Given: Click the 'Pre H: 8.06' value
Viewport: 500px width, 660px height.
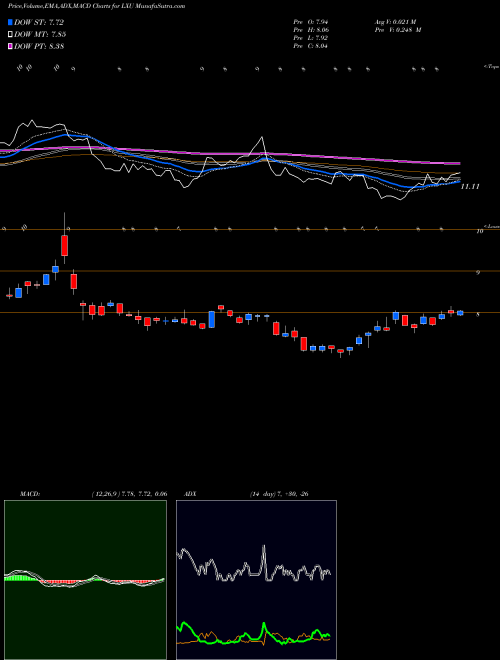Looking at the screenshot, I should (x=311, y=30).
